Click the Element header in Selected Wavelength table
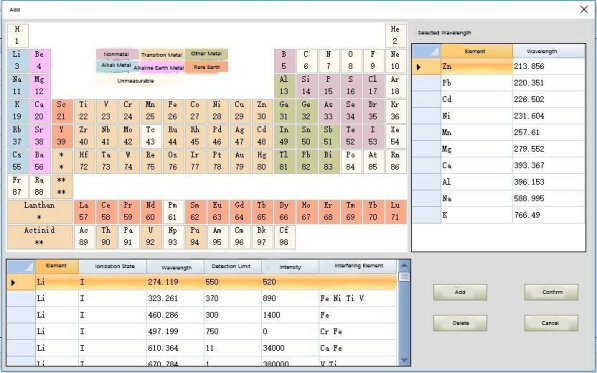This screenshot has height=373, width=597. [477, 51]
